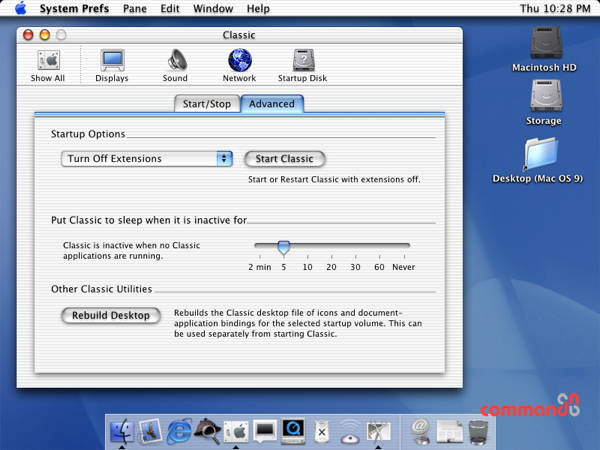The width and height of the screenshot is (600, 450).
Task: Click the Classic Dock icon beside AirPort
Action: 378,432
